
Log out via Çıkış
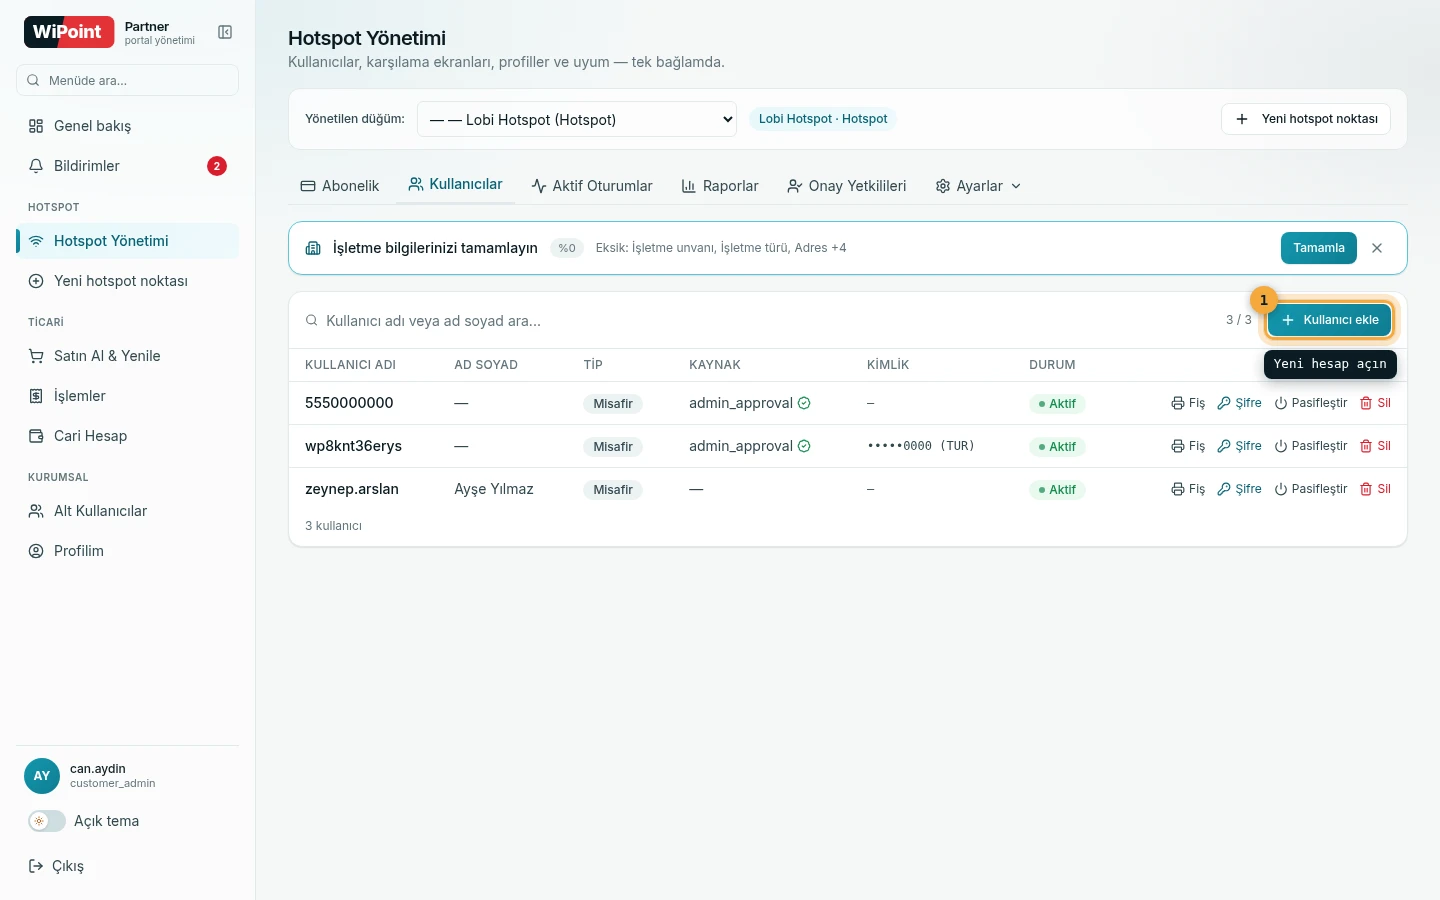pos(56,866)
